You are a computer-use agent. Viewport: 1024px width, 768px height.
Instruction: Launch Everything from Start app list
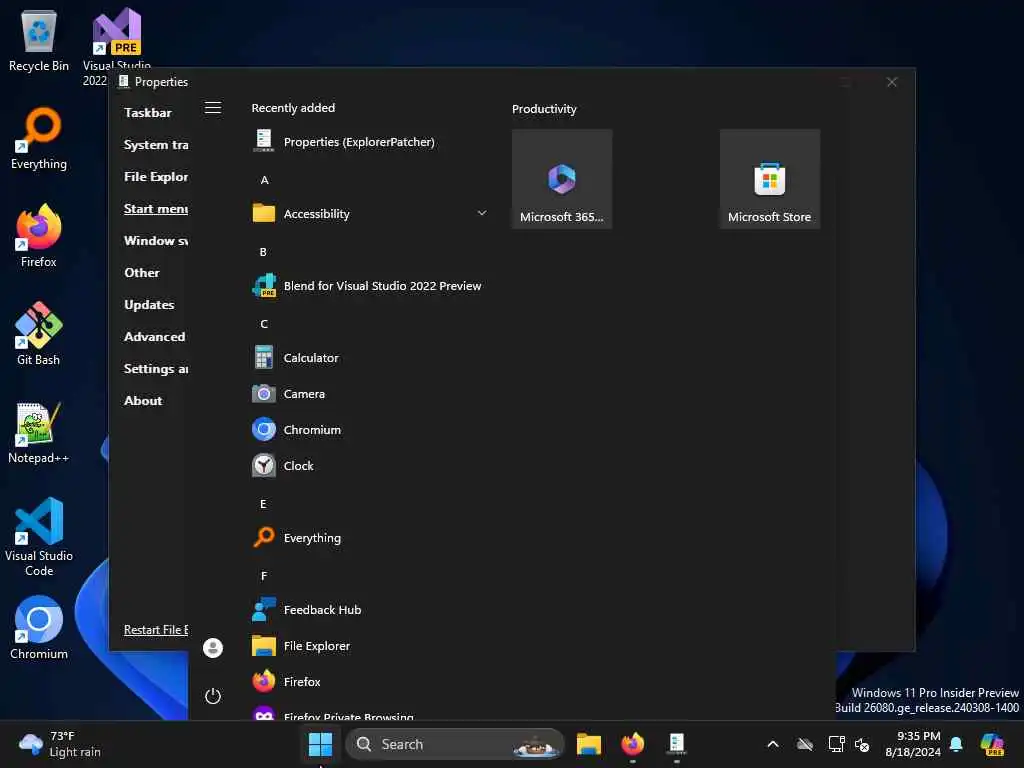(x=369, y=537)
